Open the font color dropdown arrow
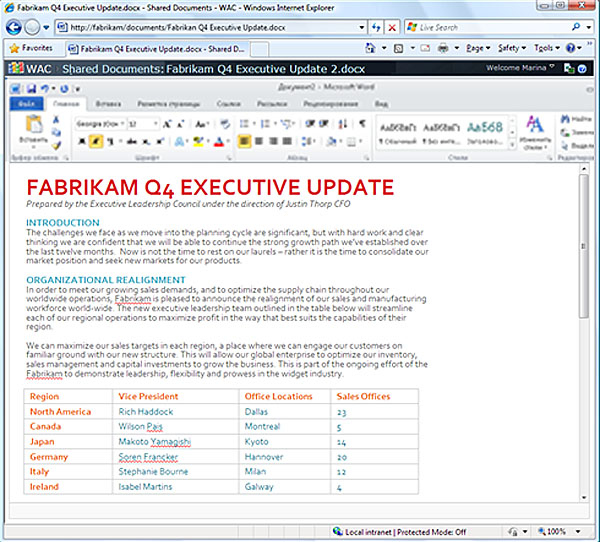This screenshot has height=542, width=600. [x=228, y=142]
